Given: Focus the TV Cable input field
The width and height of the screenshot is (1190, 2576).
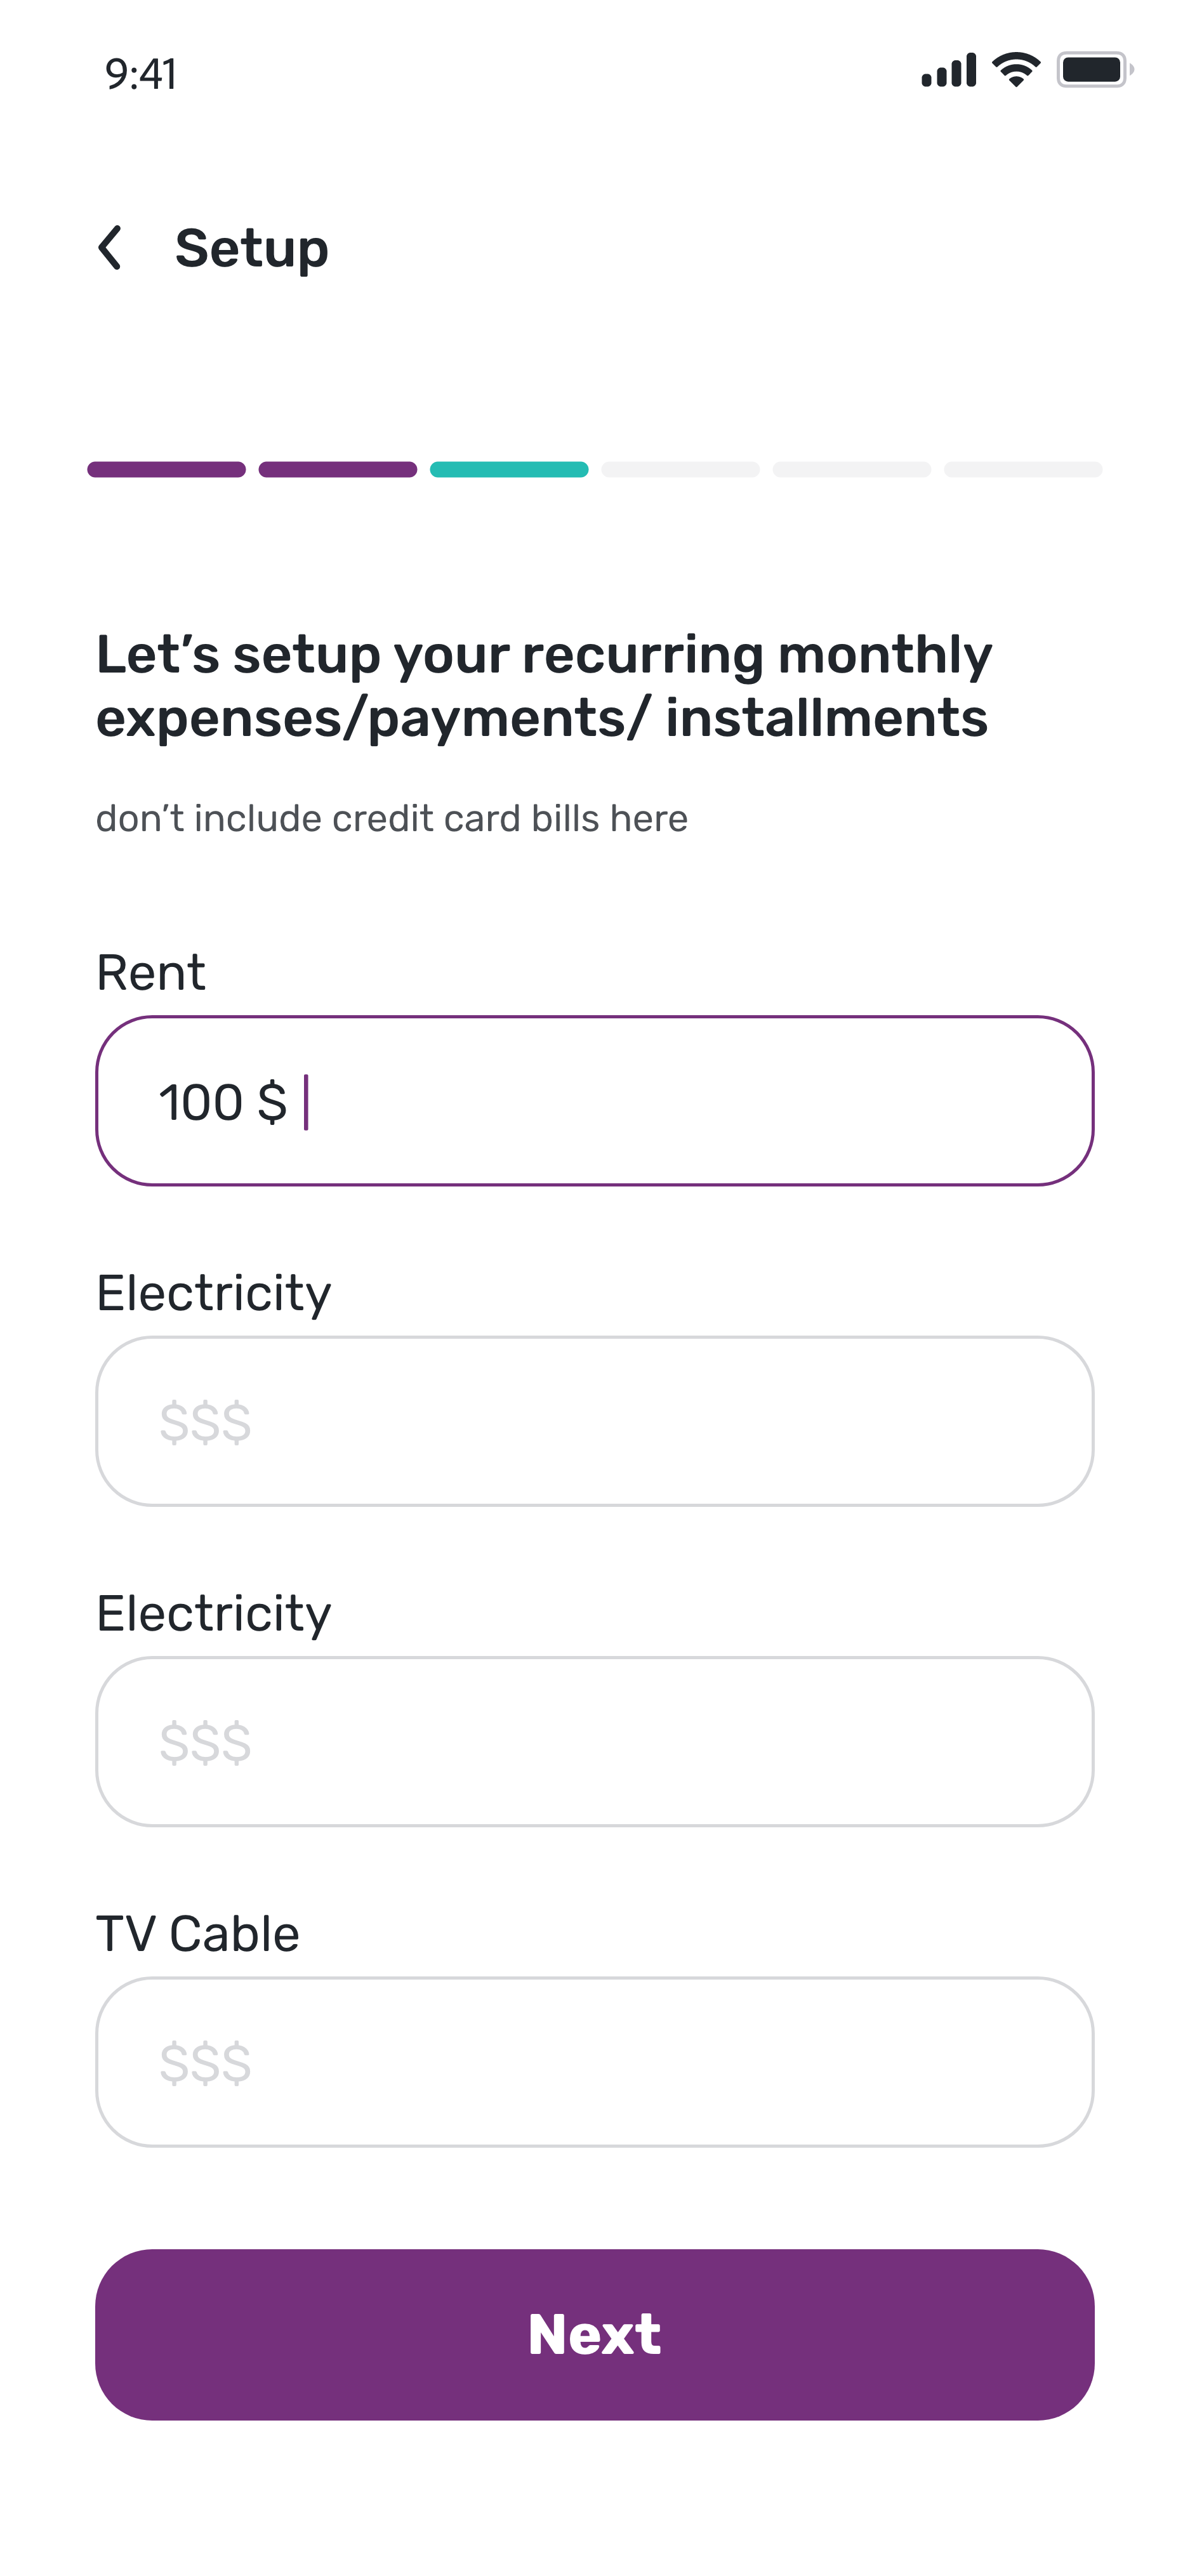Looking at the screenshot, I should tap(595, 2061).
